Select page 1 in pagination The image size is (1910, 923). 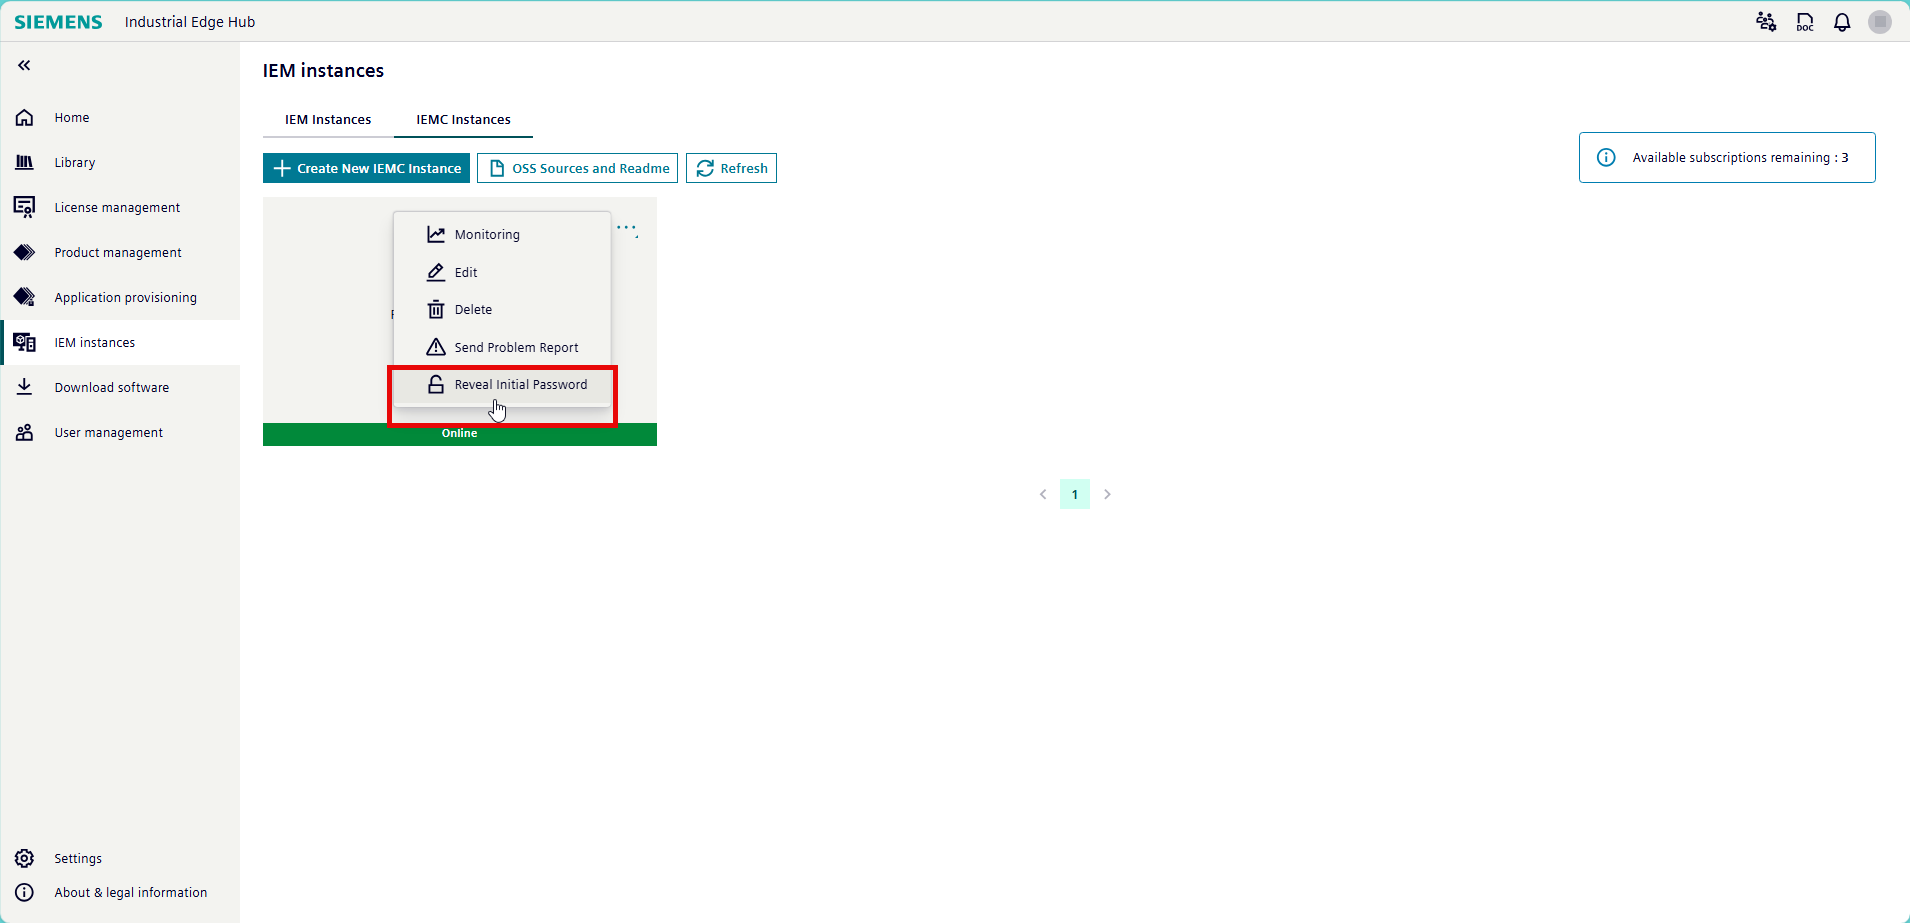click(x=1074, y=493)
